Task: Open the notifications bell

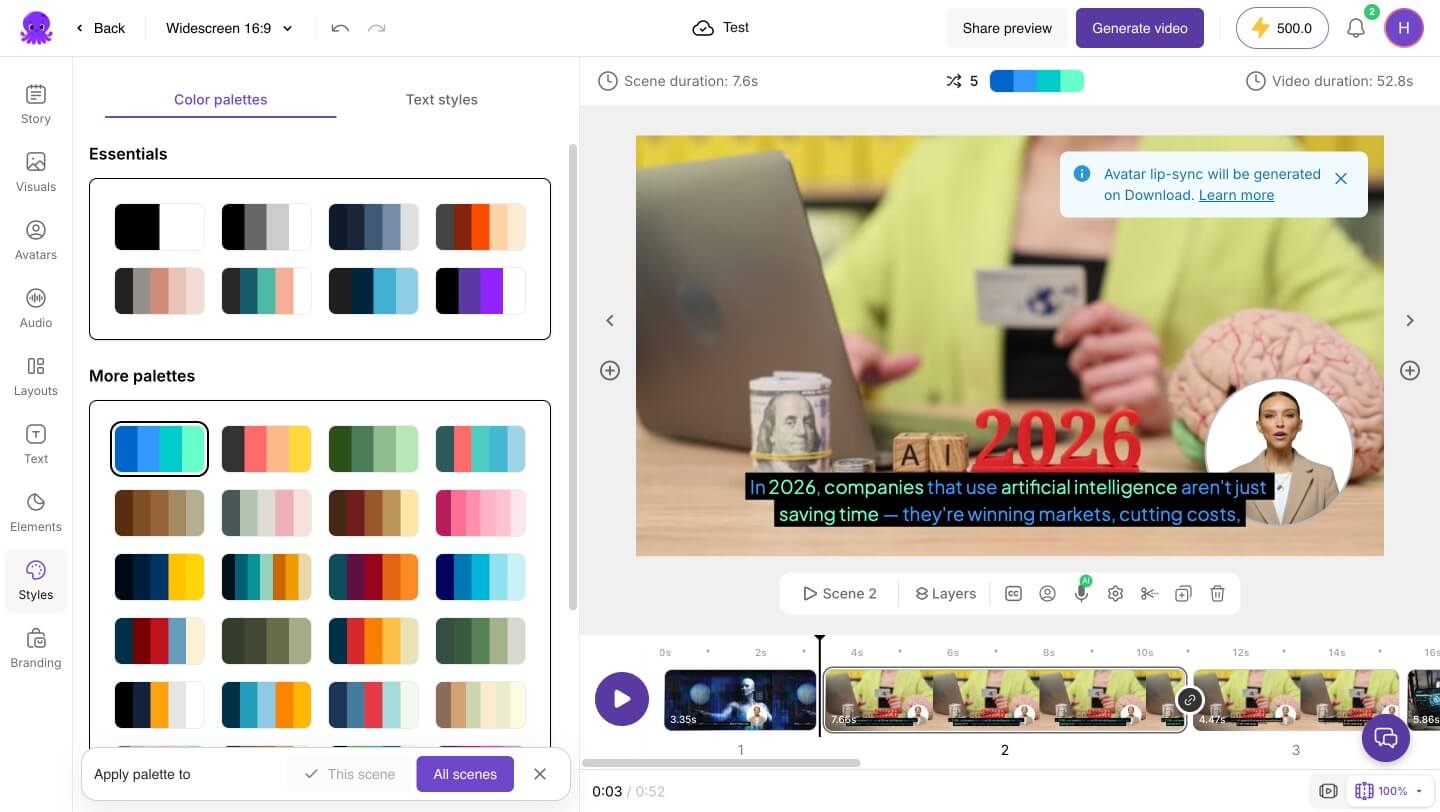Action: [1356, 28]
